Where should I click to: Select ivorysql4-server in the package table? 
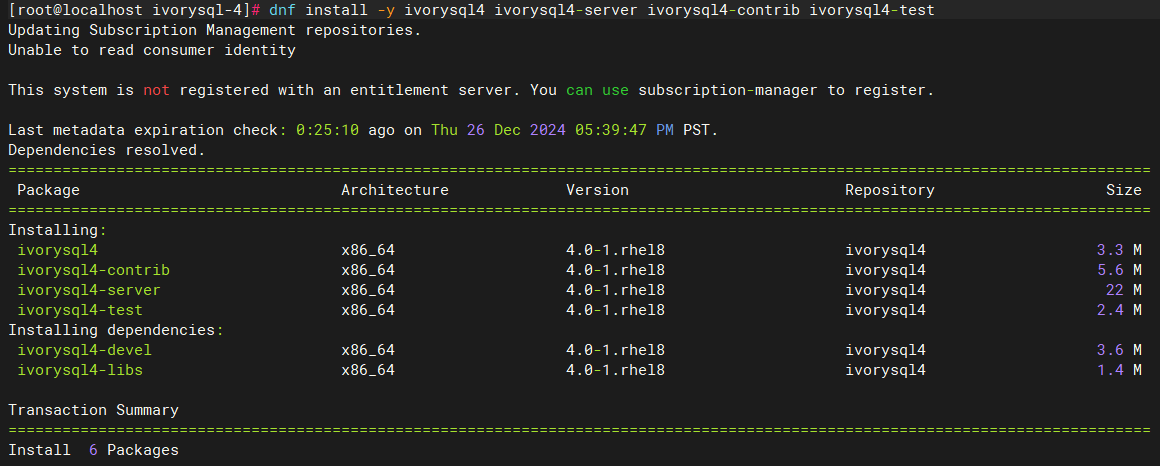tap(89, 290)
